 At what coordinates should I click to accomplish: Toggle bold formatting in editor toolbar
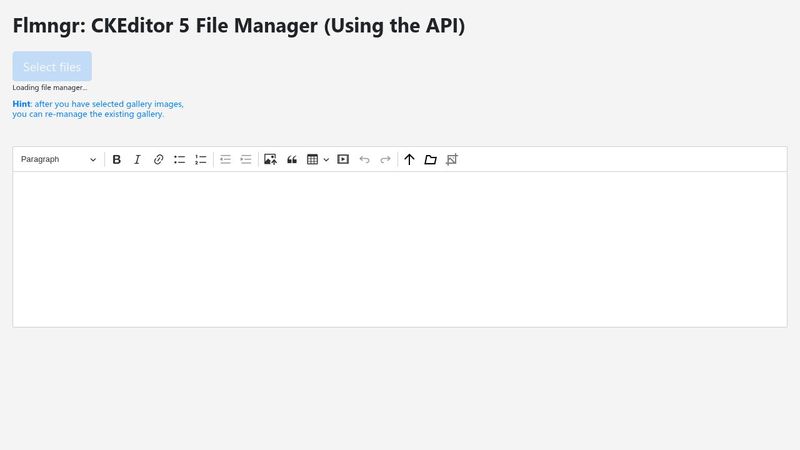point(117,159)
